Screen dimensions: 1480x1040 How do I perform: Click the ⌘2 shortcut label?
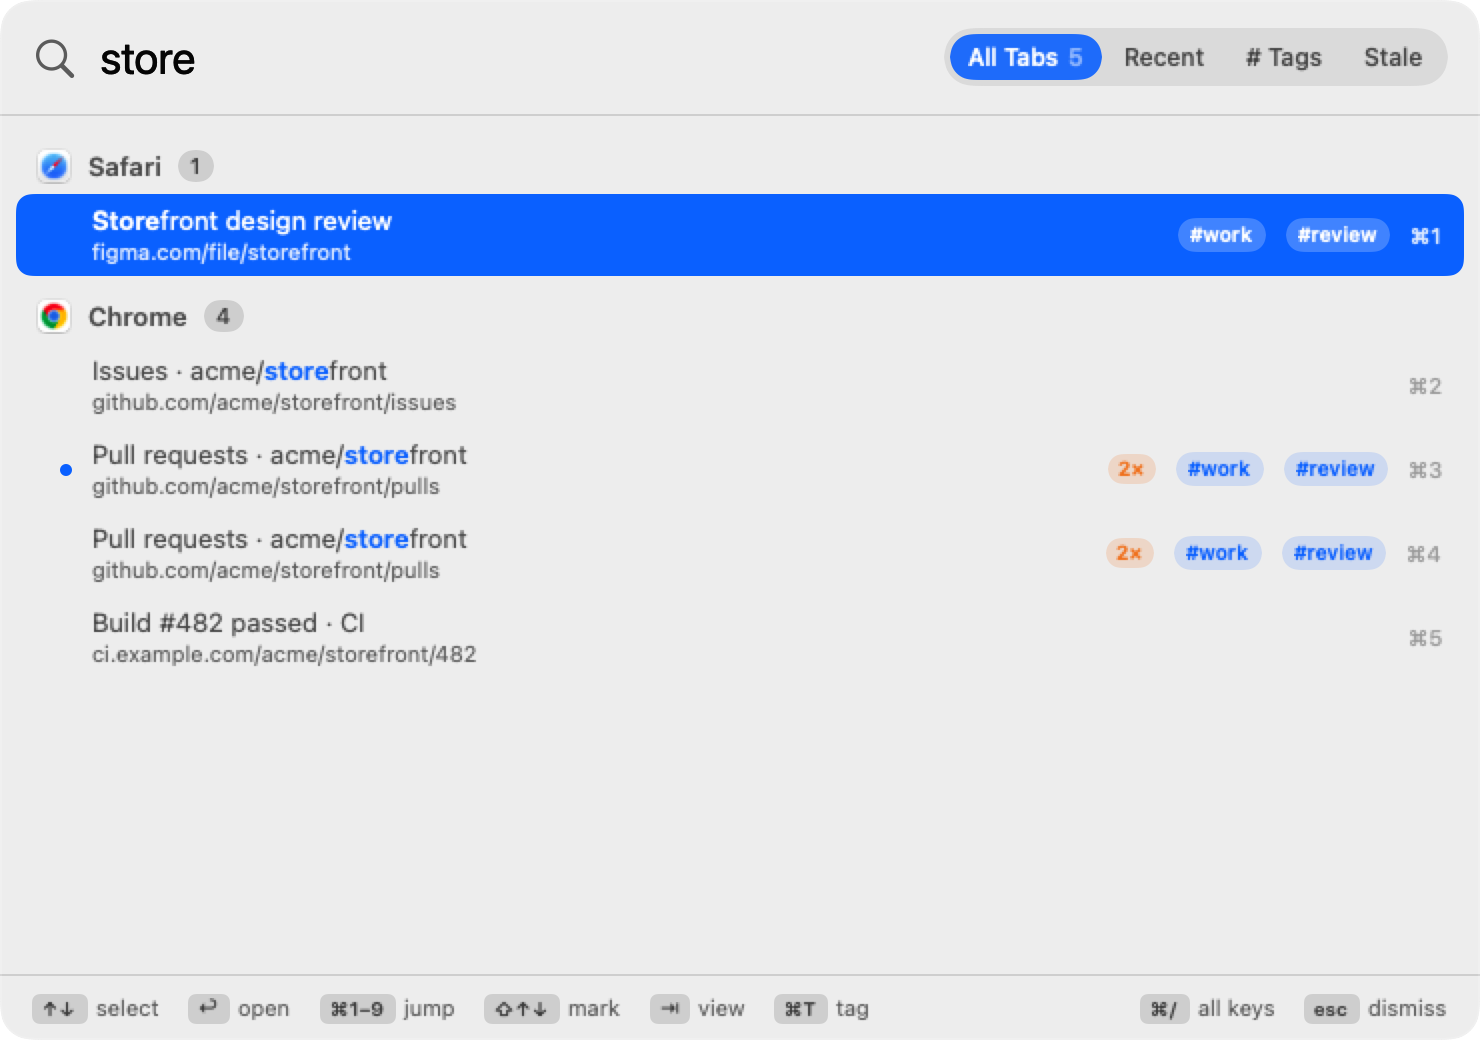pos(1425,386)
